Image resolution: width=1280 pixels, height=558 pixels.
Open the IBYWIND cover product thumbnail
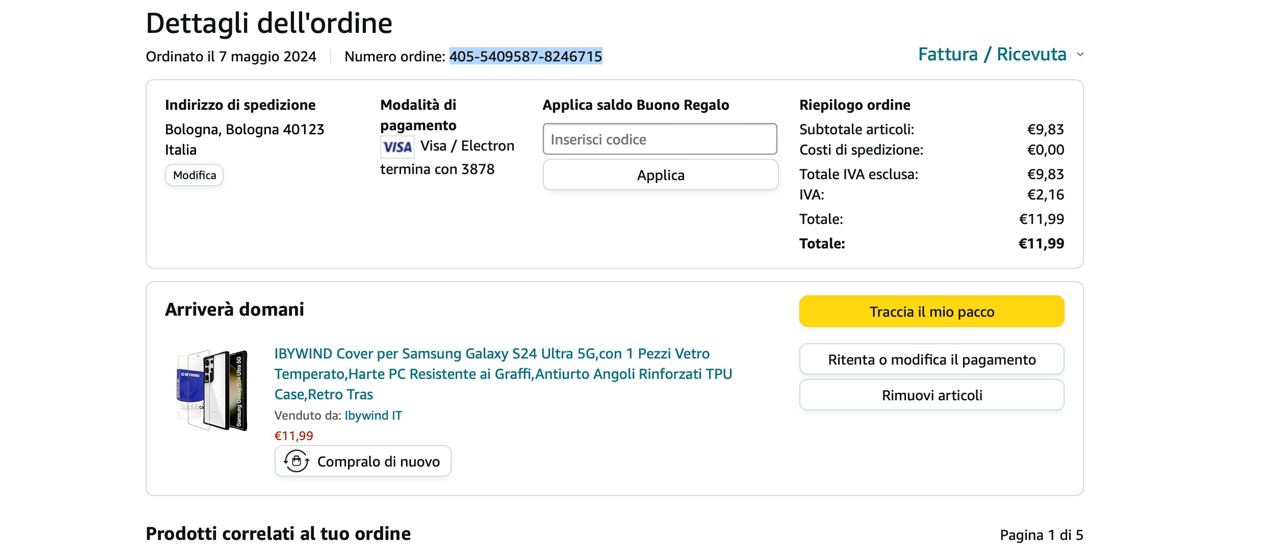pyautogui.click(x=212, y=390)
